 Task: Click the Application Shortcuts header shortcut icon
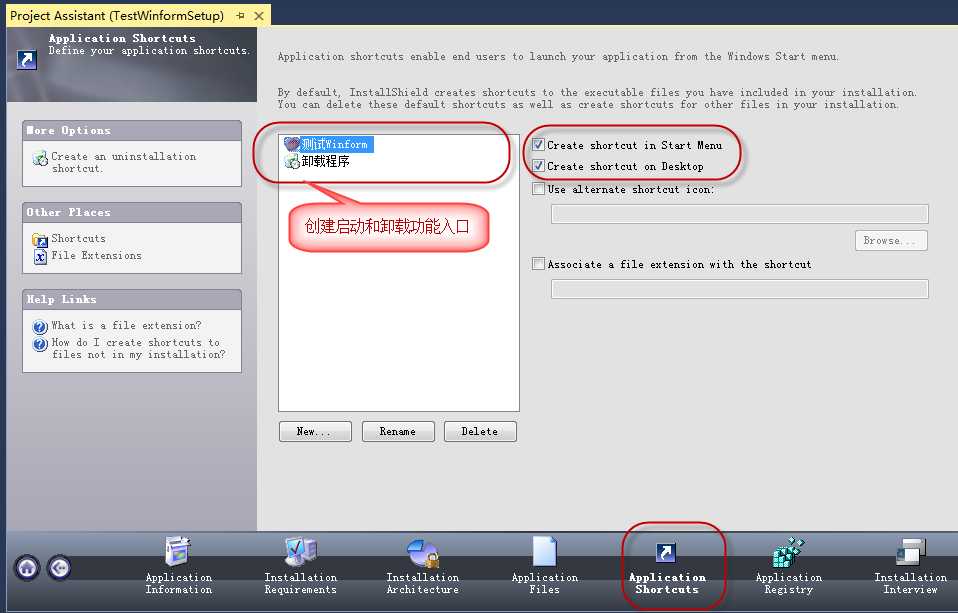26,60
